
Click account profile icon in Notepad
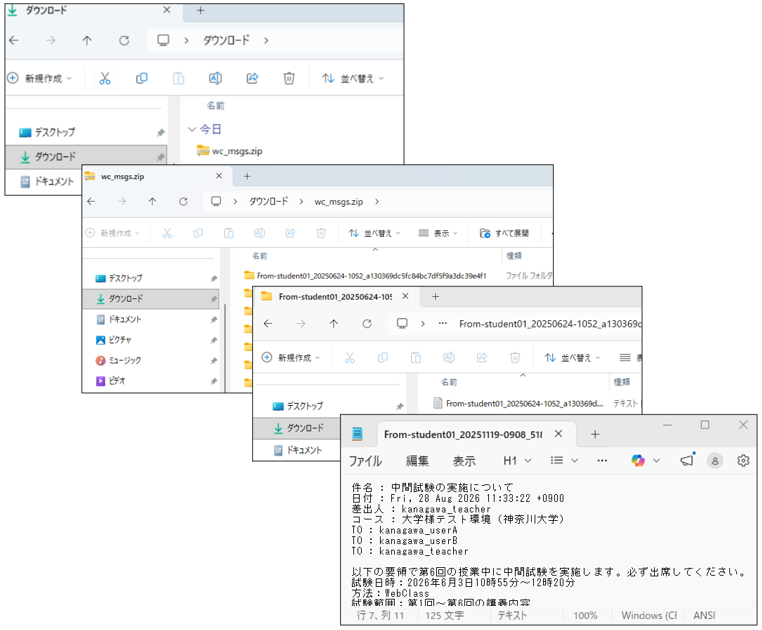[715, 460]
